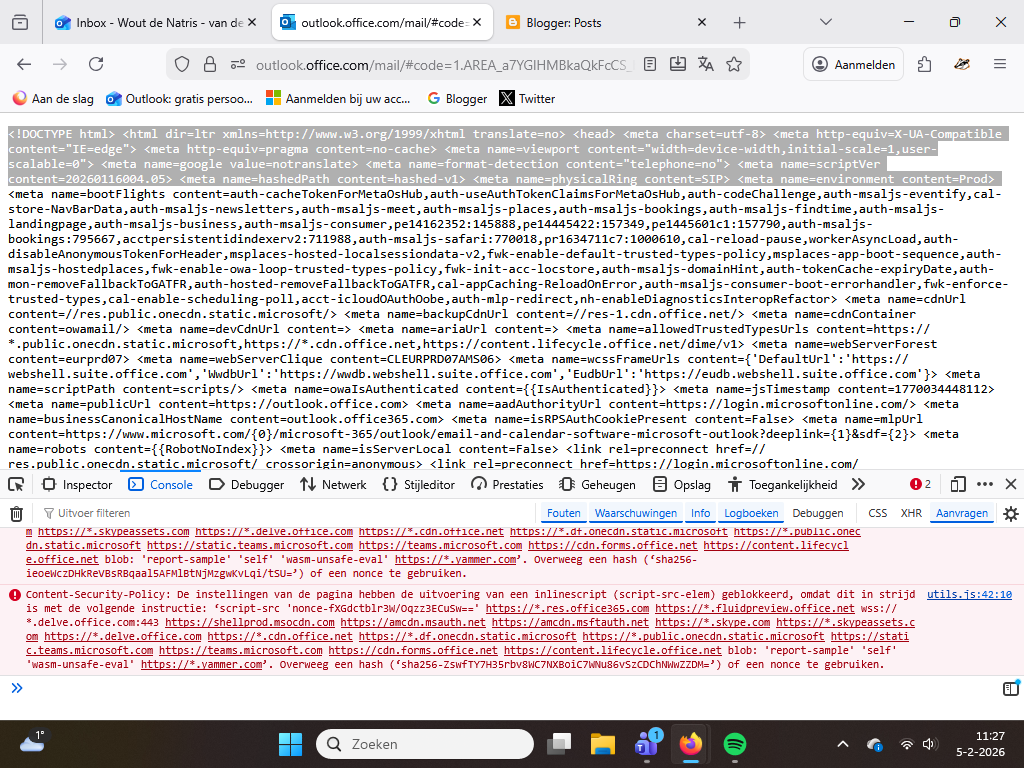
Task: Toggle reader view icon
Action: click(x=650, y=64)
